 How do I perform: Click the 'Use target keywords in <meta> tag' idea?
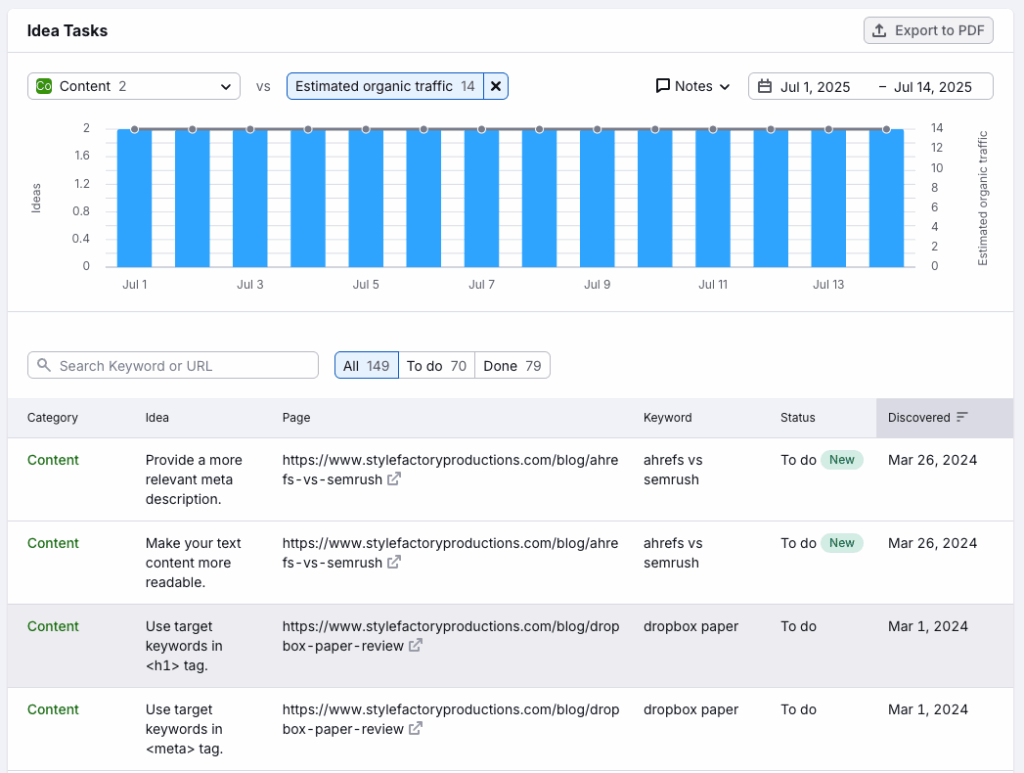184,729
